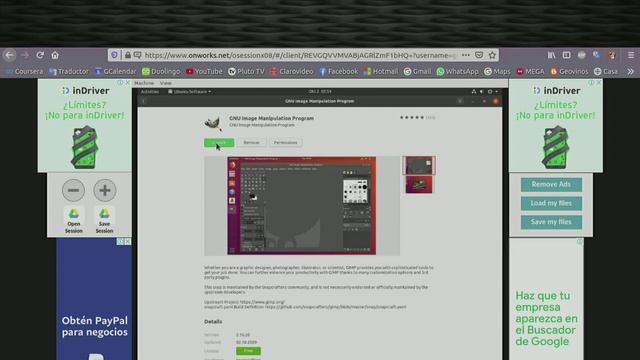Open the Duolingo bookmark
This screenshot has width=640, height=360.
pos(161,71)
